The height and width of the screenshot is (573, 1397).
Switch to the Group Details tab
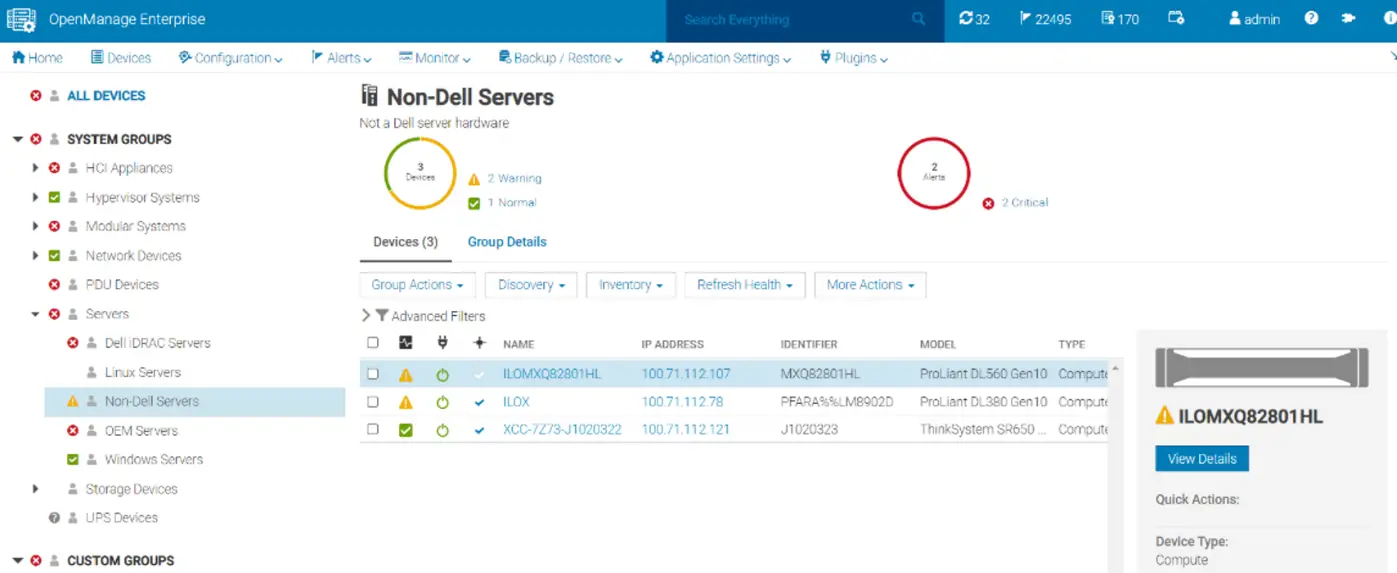pos(507,242)
